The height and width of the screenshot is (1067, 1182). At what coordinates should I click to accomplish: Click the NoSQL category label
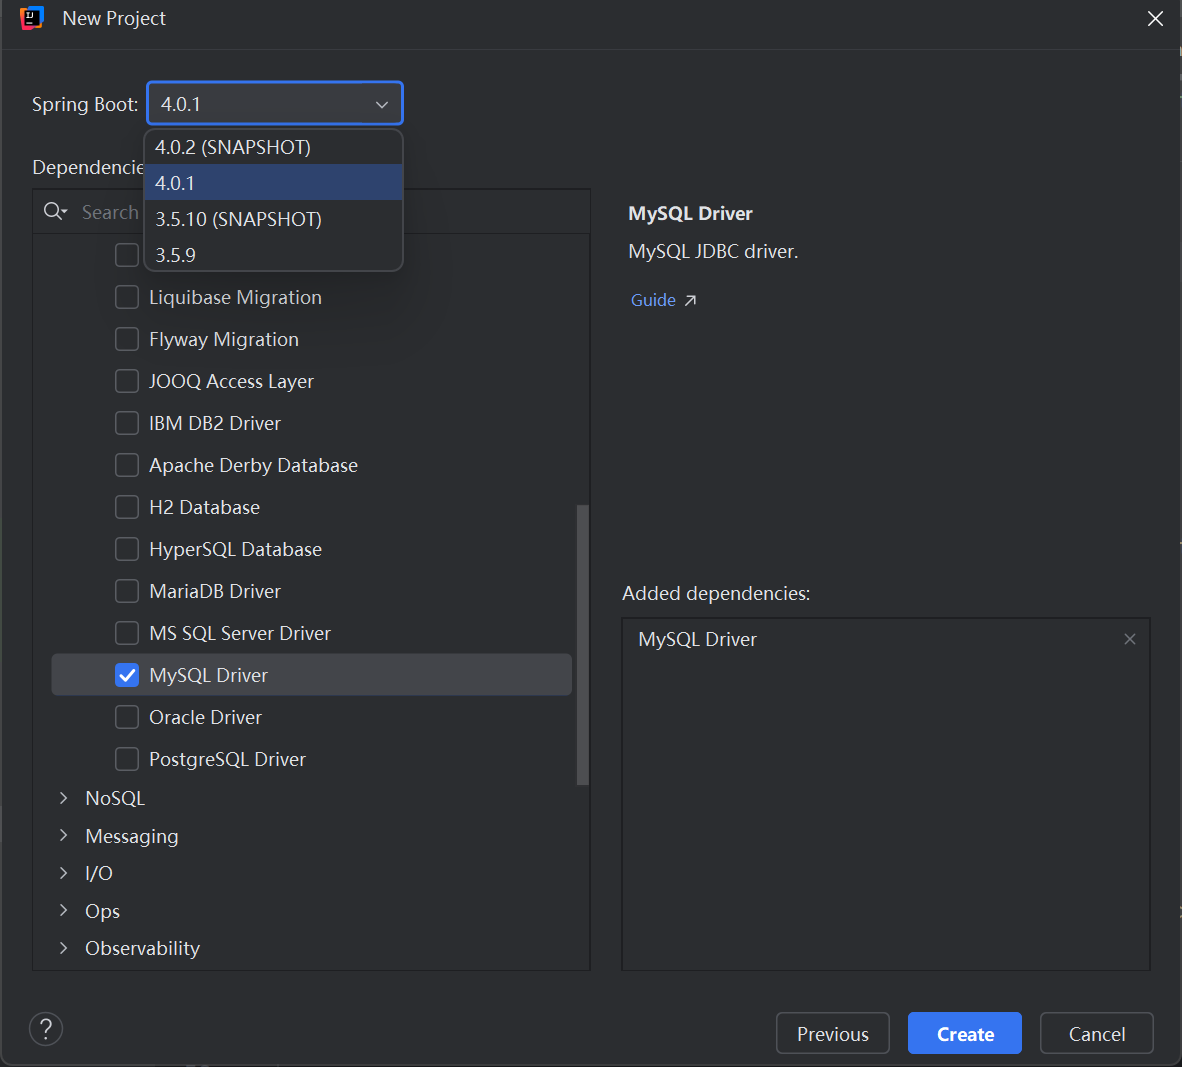click(x=115, y=798)
